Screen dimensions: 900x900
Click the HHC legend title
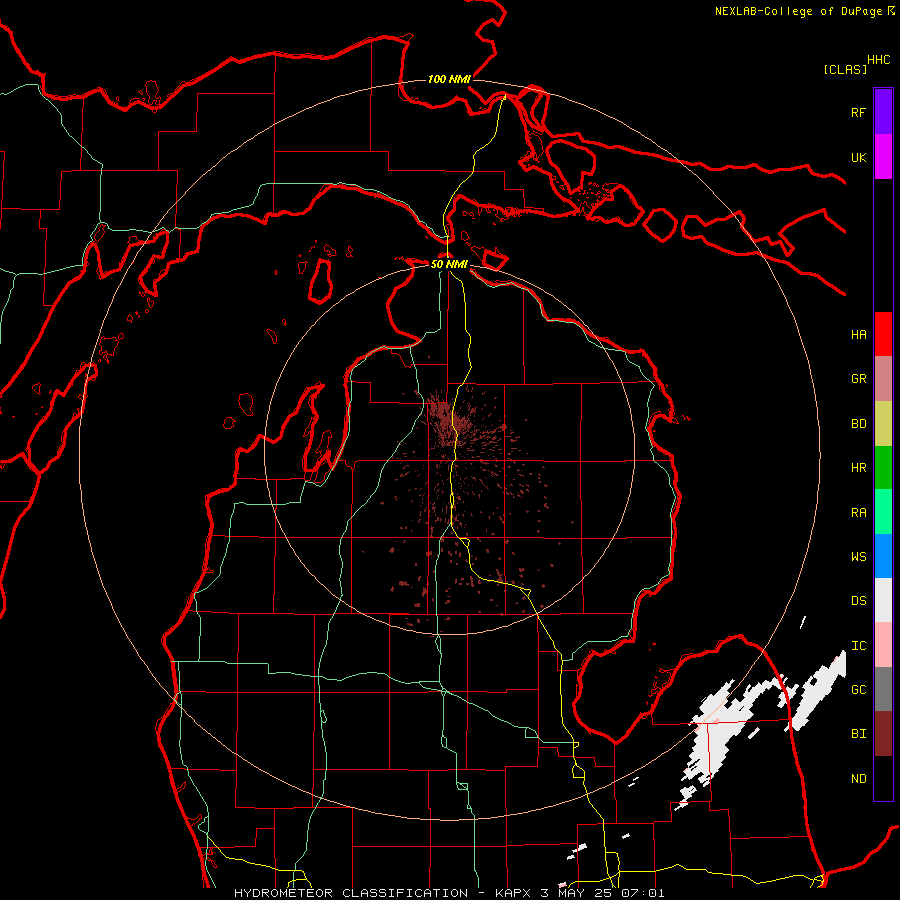[x=878, y=60]
